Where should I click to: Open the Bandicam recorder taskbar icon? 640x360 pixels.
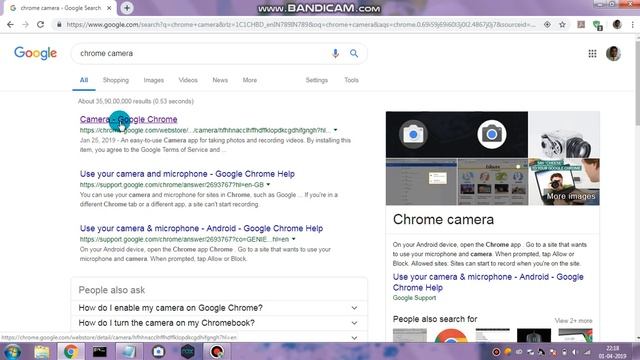pos(217,351)
